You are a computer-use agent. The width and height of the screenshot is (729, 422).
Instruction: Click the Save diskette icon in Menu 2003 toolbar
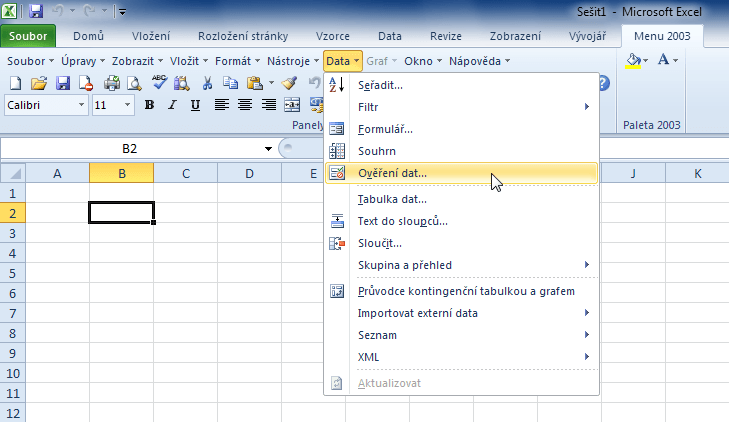coord(63,84)
